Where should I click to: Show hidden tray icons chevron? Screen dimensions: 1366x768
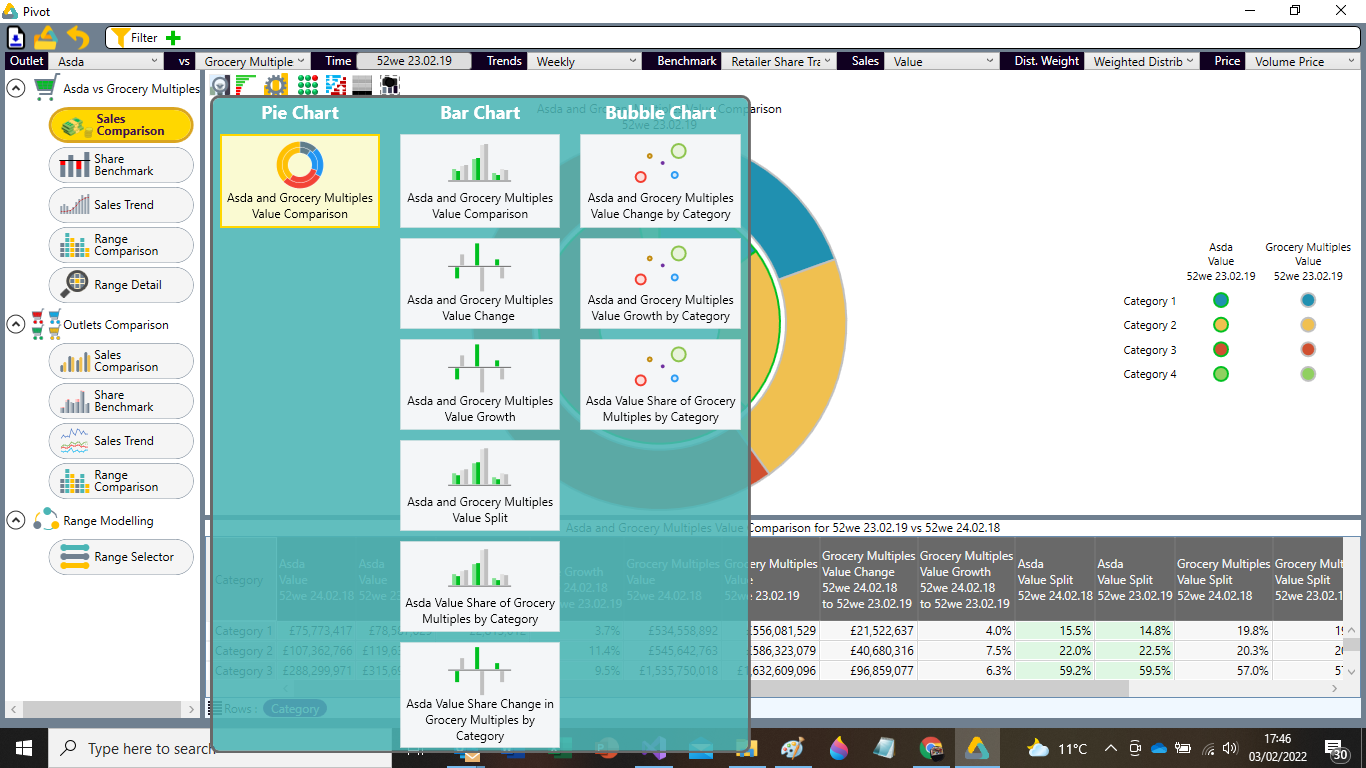click(x=1111, y=748)
